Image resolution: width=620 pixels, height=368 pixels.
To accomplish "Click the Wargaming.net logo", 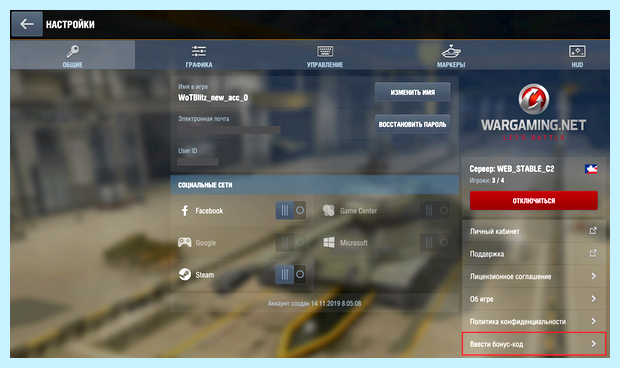I will 533,112.
